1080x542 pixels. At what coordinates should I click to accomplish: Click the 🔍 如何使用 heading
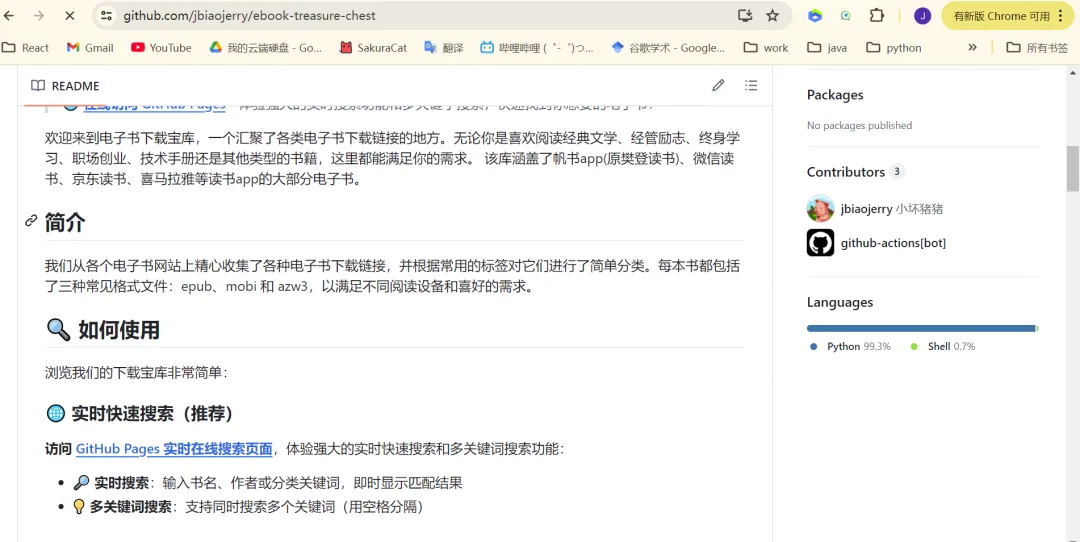click(103, 330)
